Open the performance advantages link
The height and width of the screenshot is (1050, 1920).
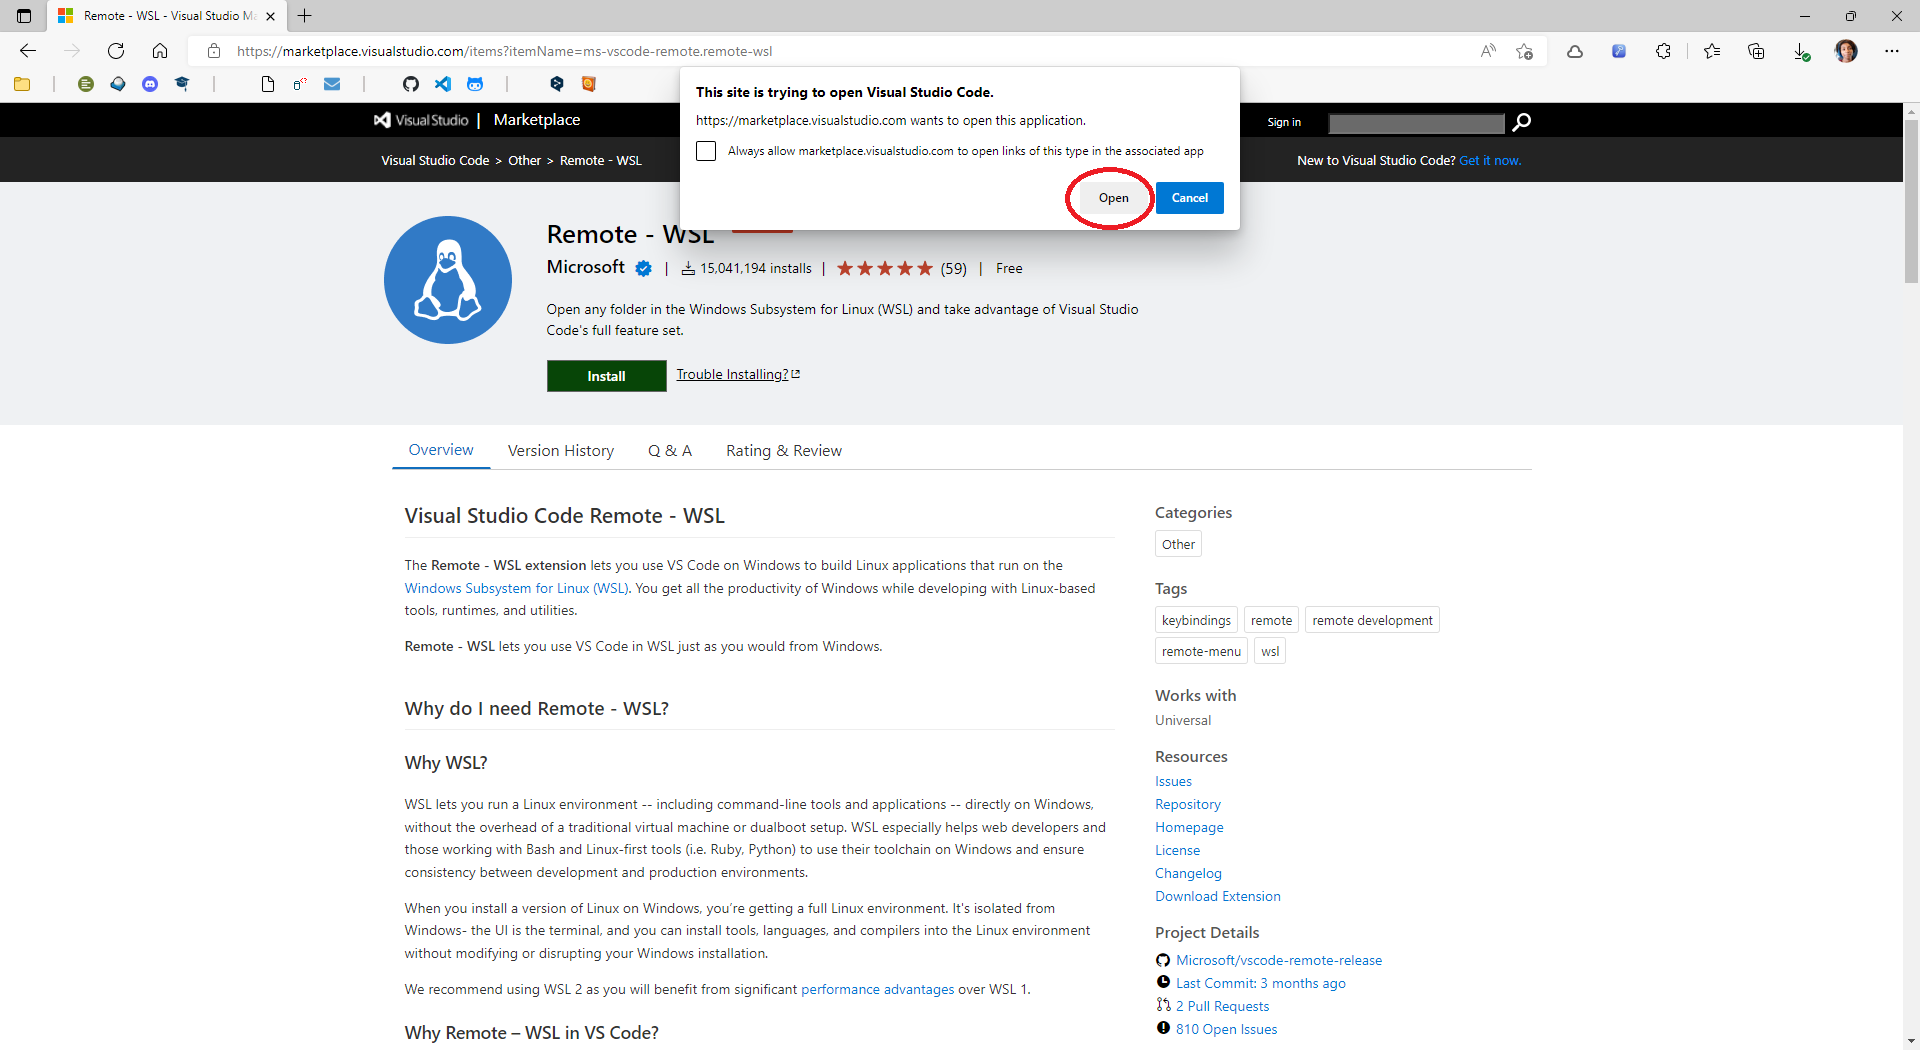coord(877,989)
